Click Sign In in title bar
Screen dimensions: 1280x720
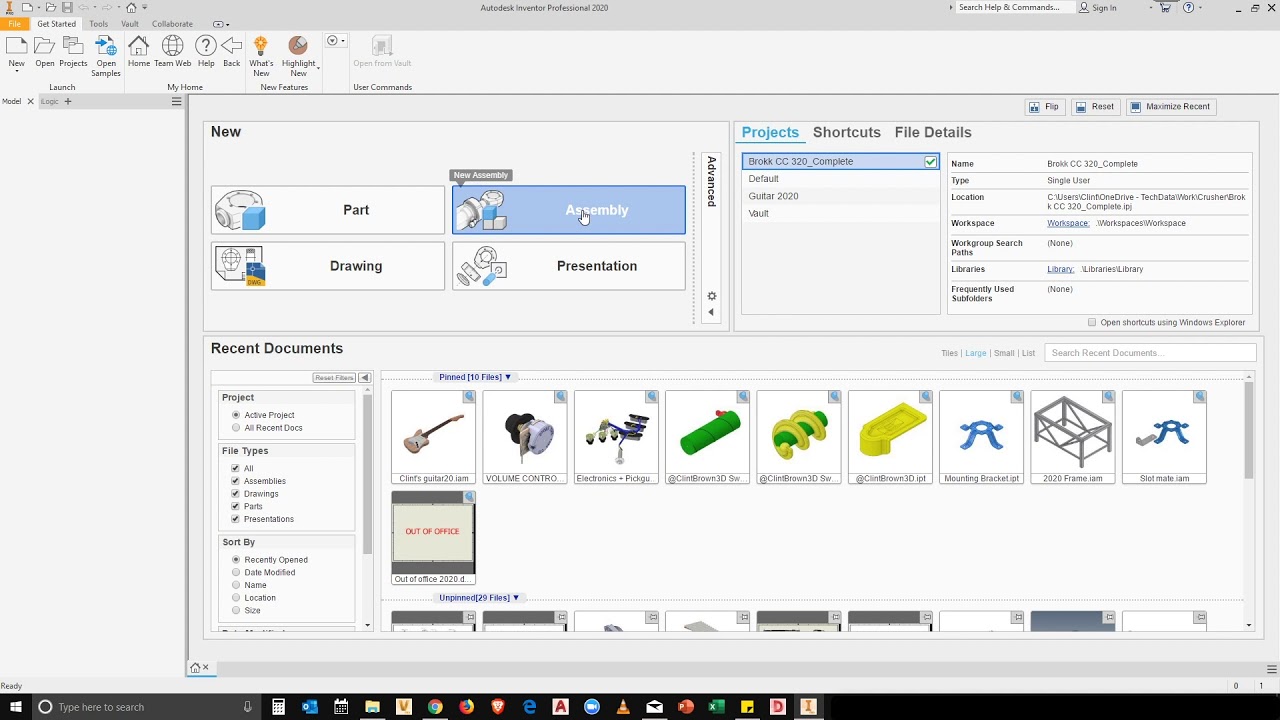coord(1097,8)
